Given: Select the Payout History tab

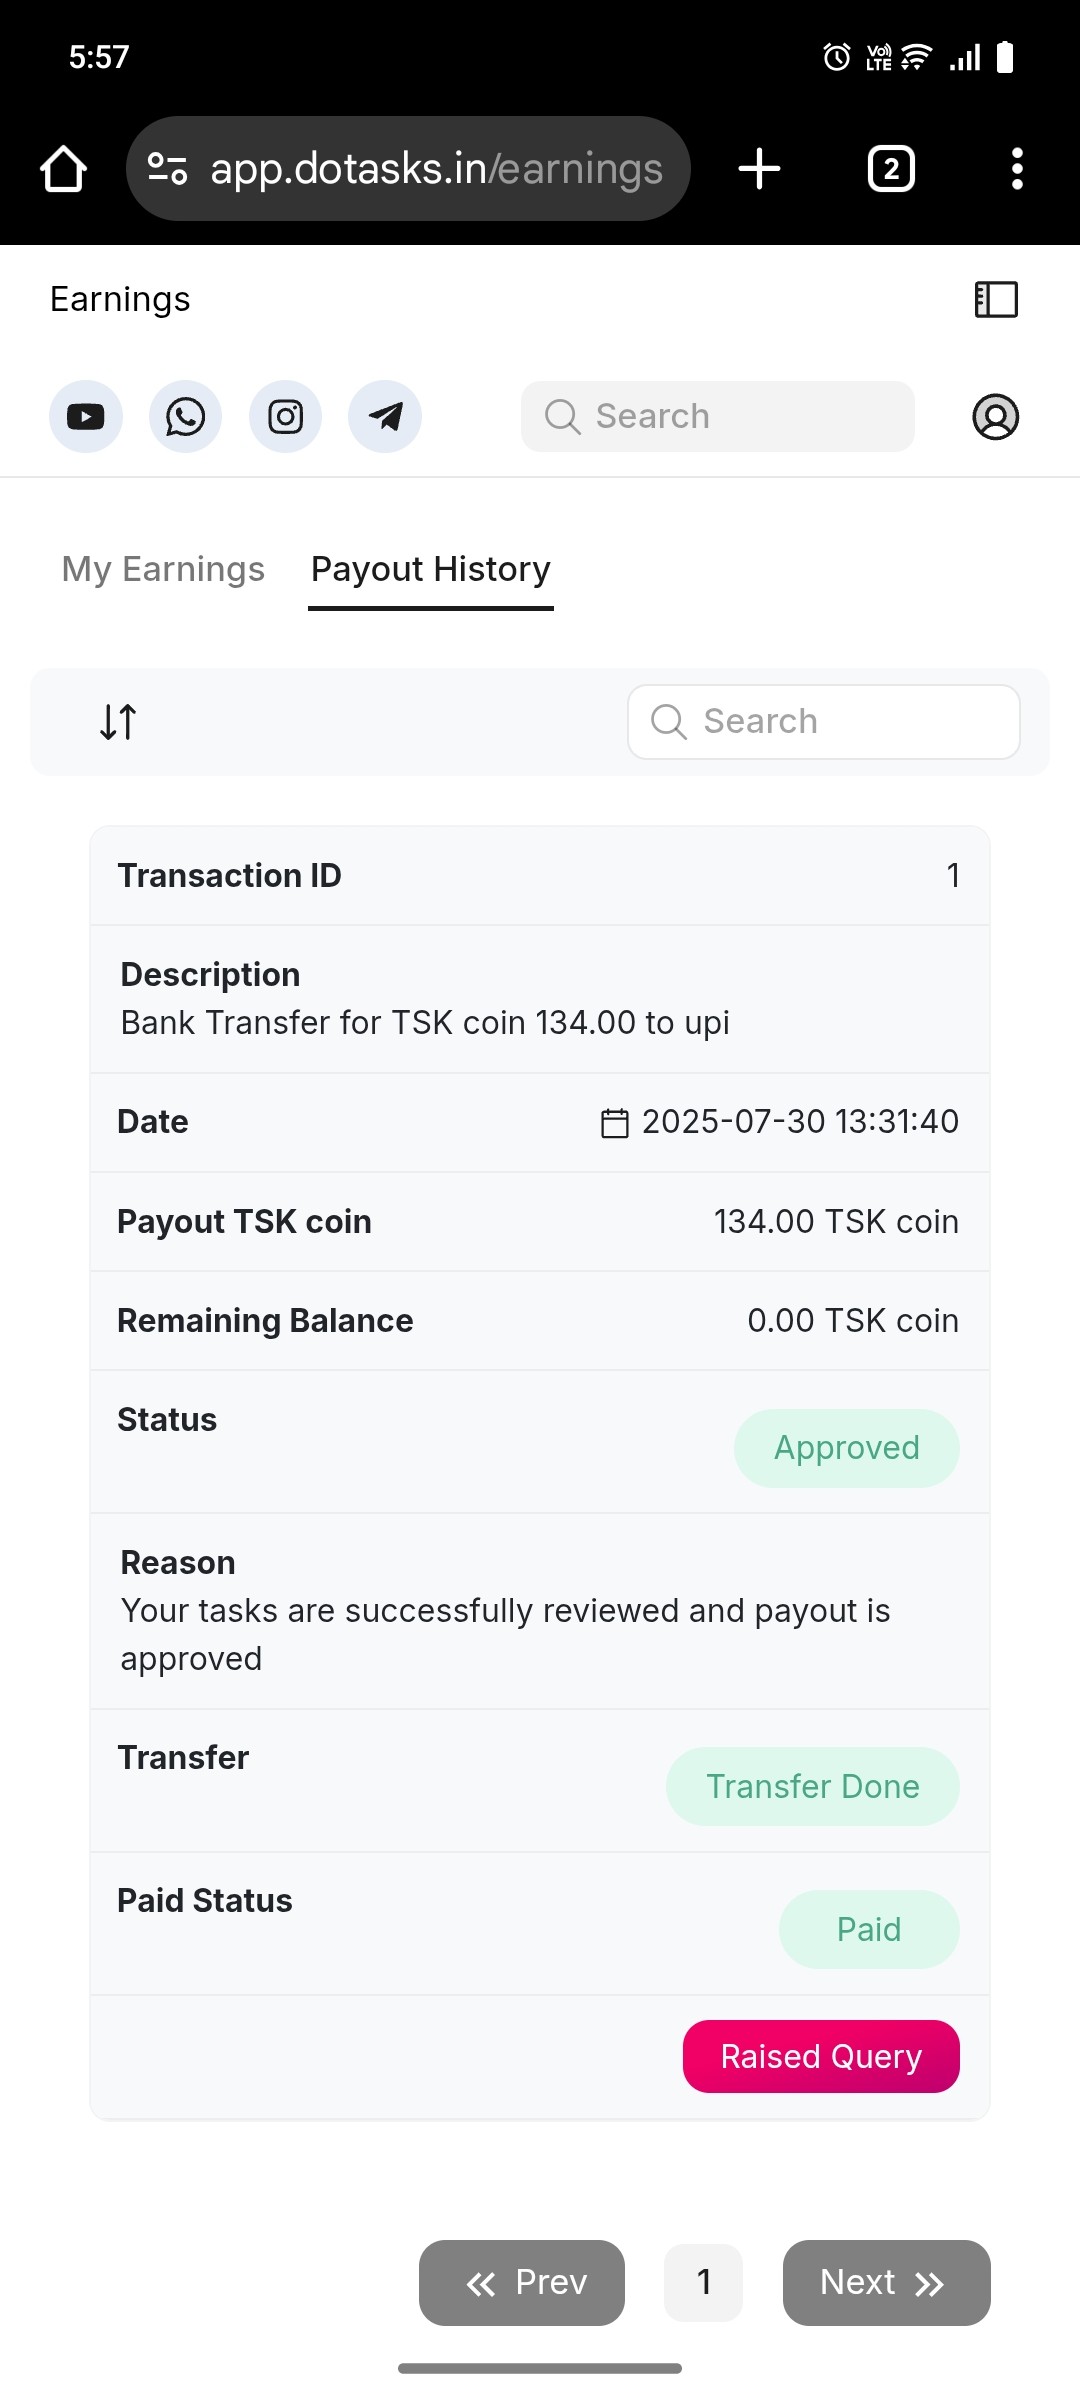Looking at the screenshot, I should 430,569.
